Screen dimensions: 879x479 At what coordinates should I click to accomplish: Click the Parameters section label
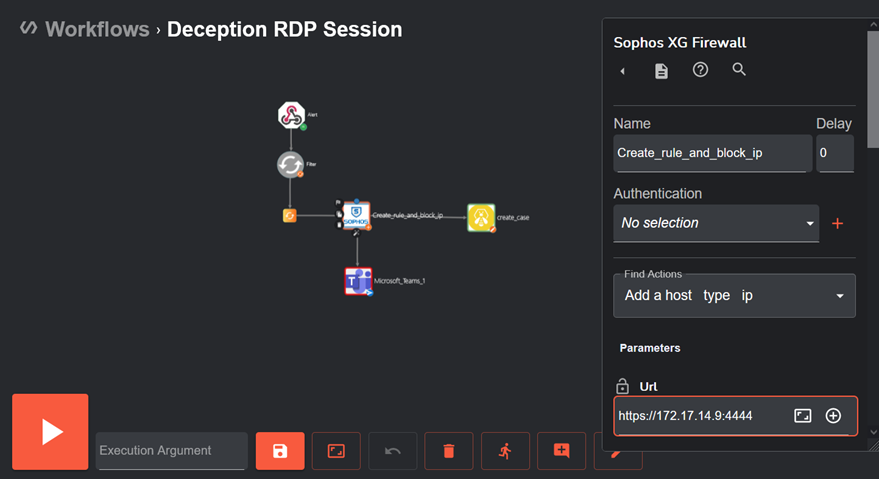(650, 348)
